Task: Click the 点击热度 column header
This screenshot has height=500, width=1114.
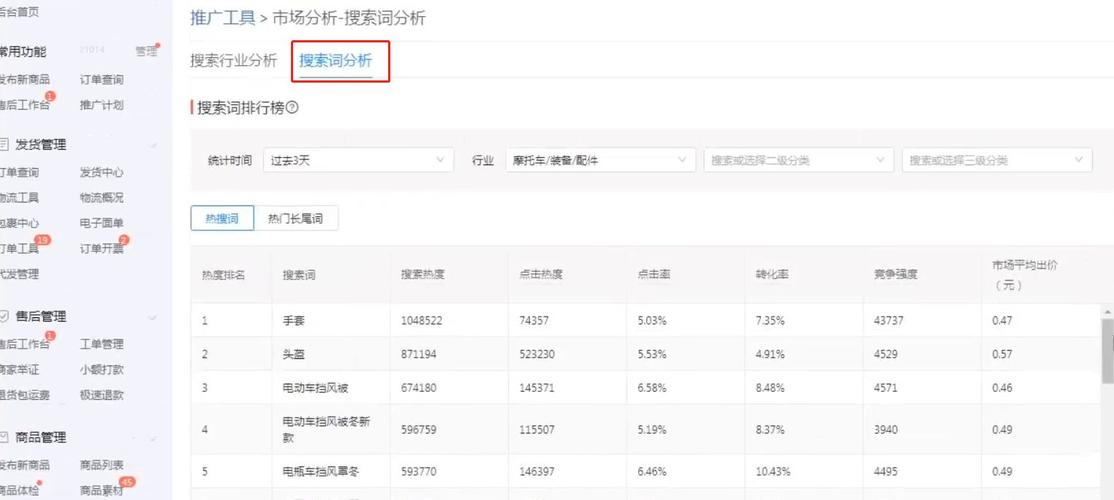Action: [541, 275]
